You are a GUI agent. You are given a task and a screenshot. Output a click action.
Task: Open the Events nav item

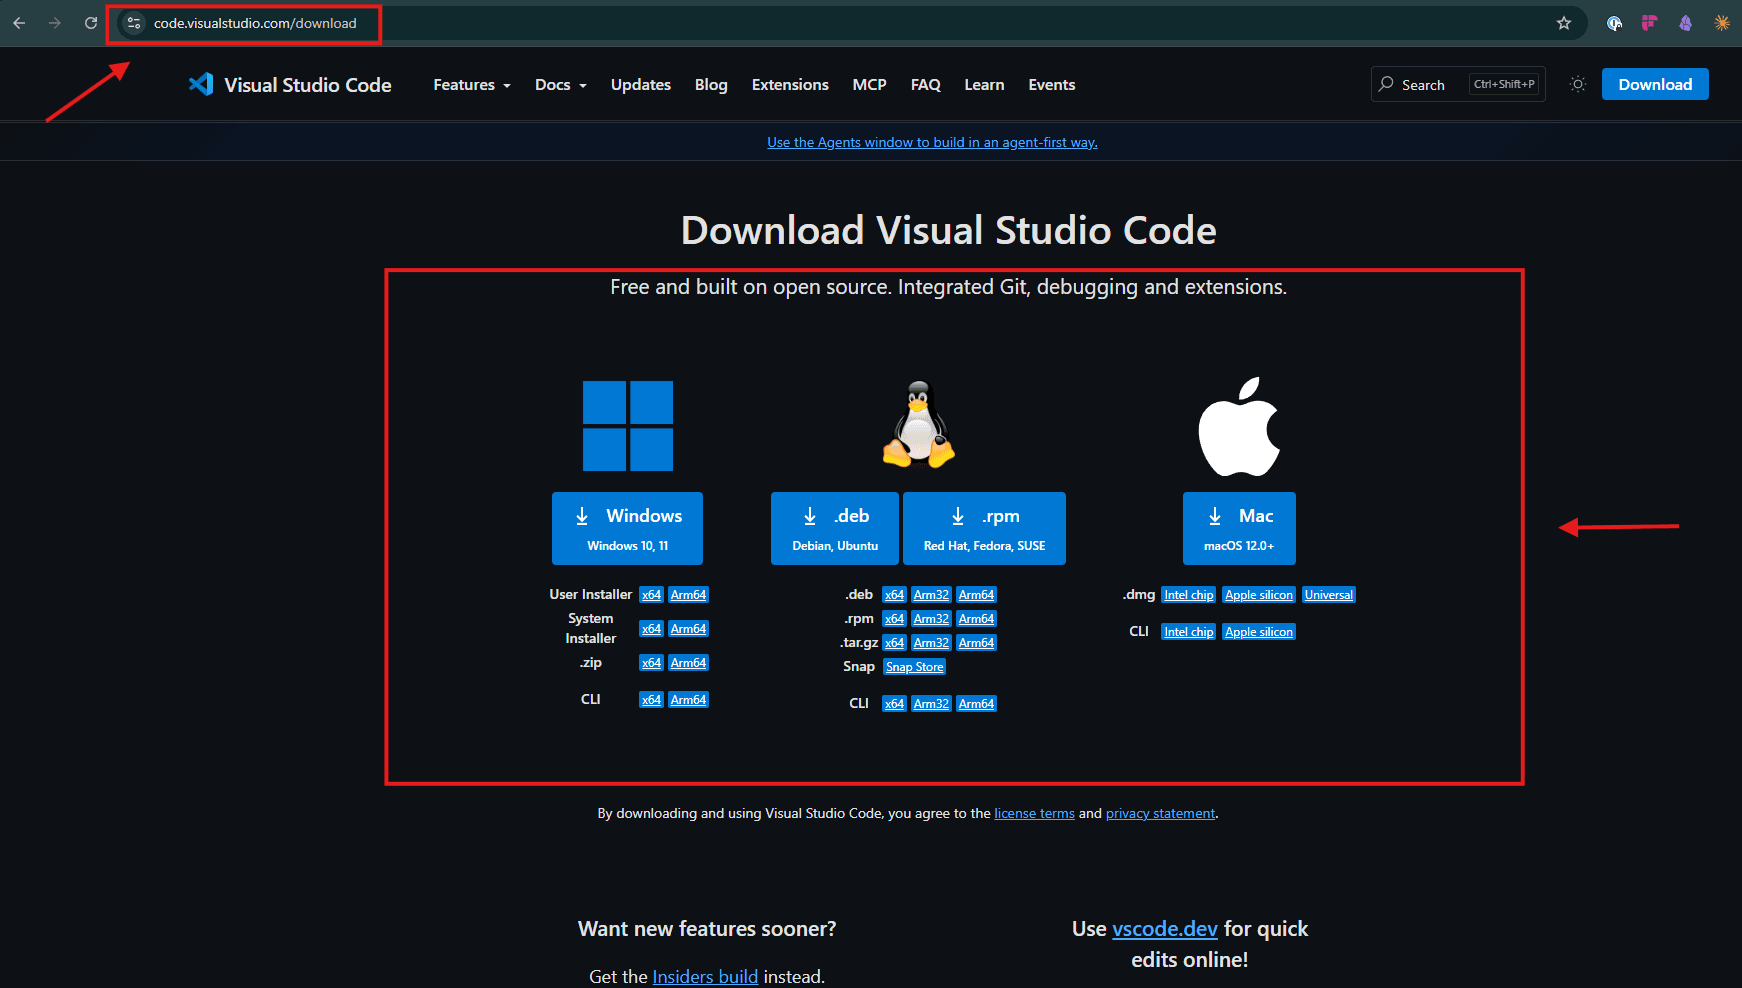point(1052,85)
